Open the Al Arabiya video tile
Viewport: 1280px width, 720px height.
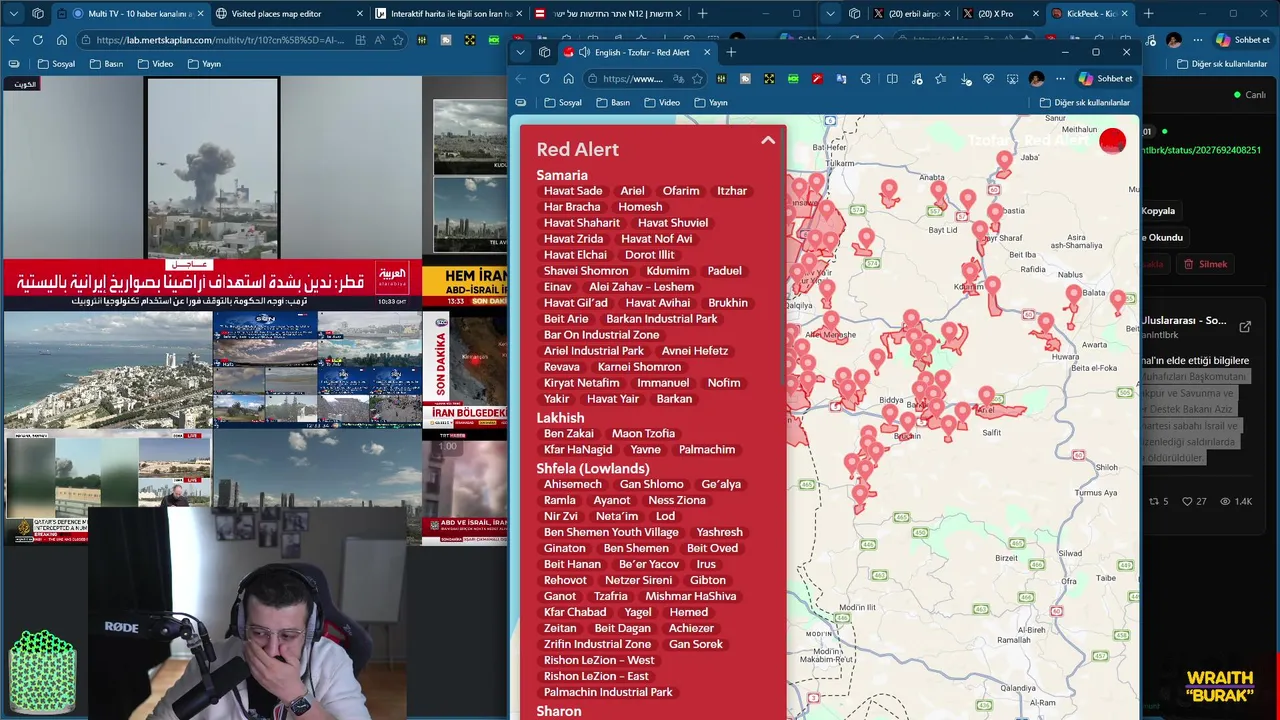[x=212, y=193]
